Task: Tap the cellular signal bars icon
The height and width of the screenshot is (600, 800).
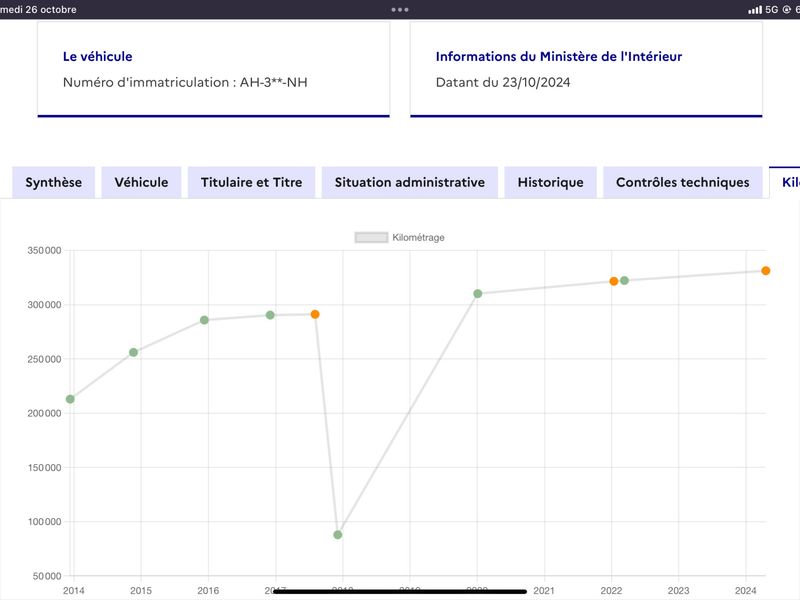Action: pos(755,10)
